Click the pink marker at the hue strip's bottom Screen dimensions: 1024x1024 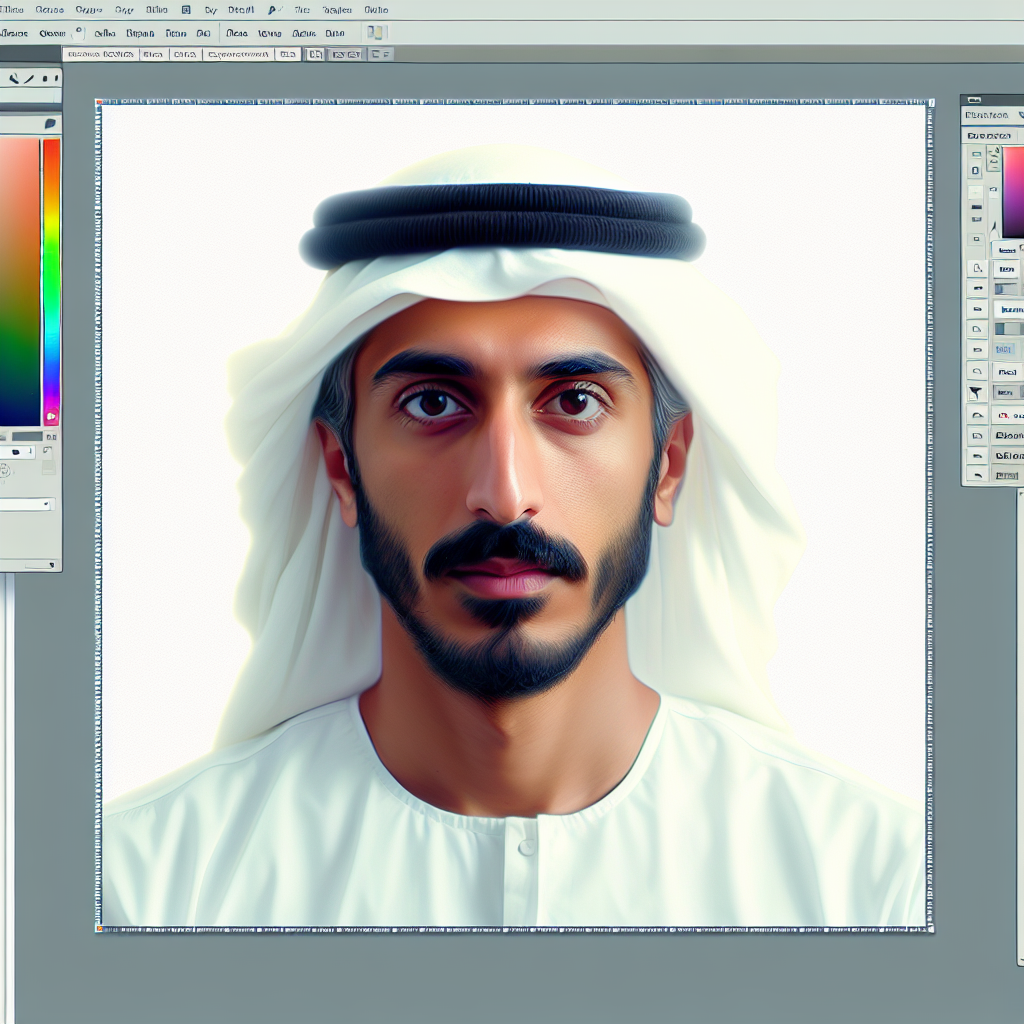coord(51,416)
